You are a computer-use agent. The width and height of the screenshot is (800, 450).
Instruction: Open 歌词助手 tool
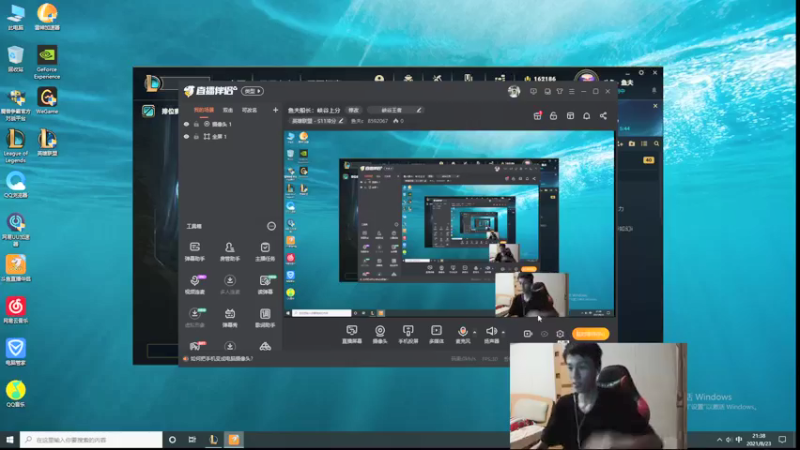[x=265, y=317]
